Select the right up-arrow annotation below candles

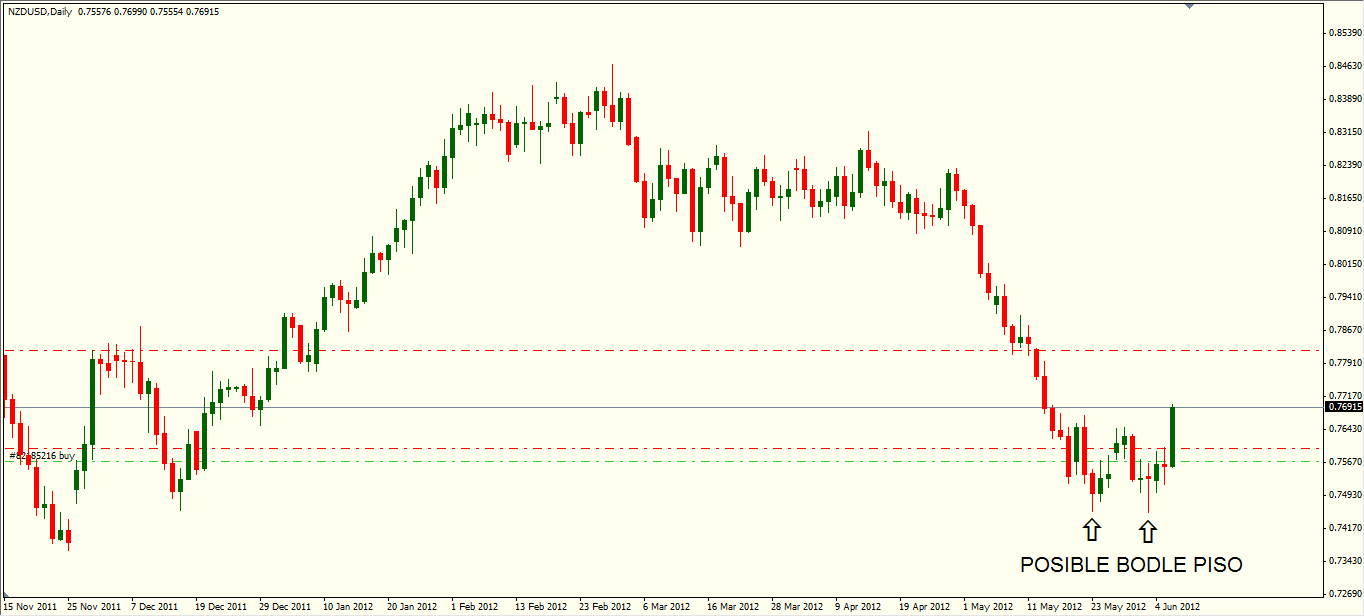click(x=1148, y=528)
